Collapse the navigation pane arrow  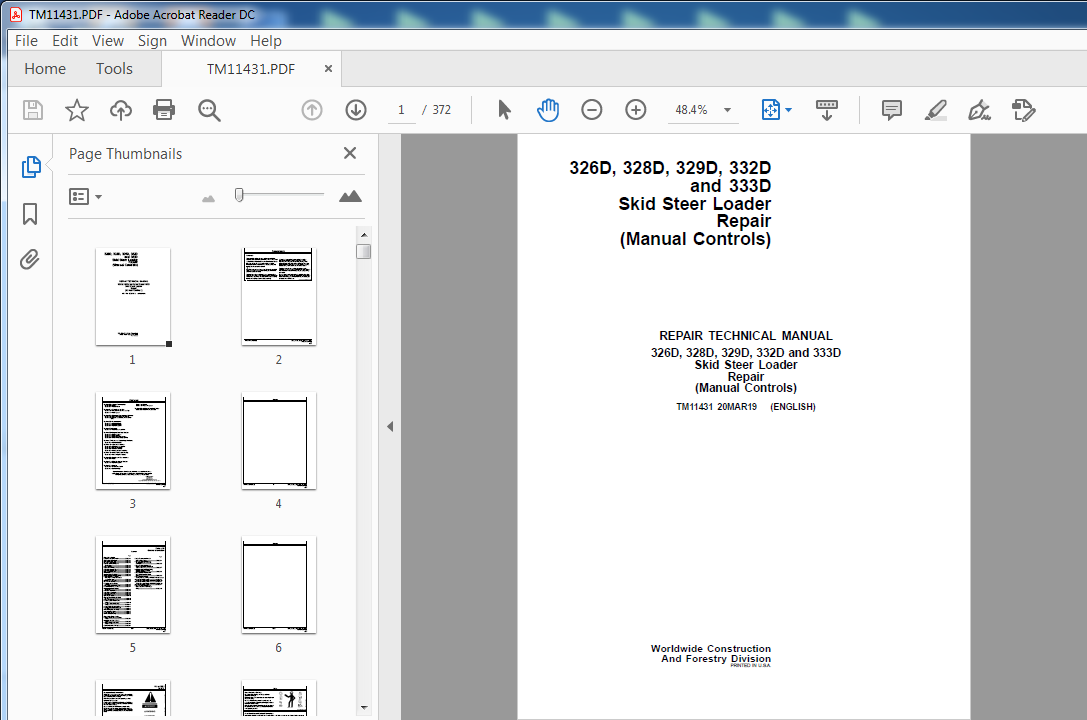[x=390, y=426]
